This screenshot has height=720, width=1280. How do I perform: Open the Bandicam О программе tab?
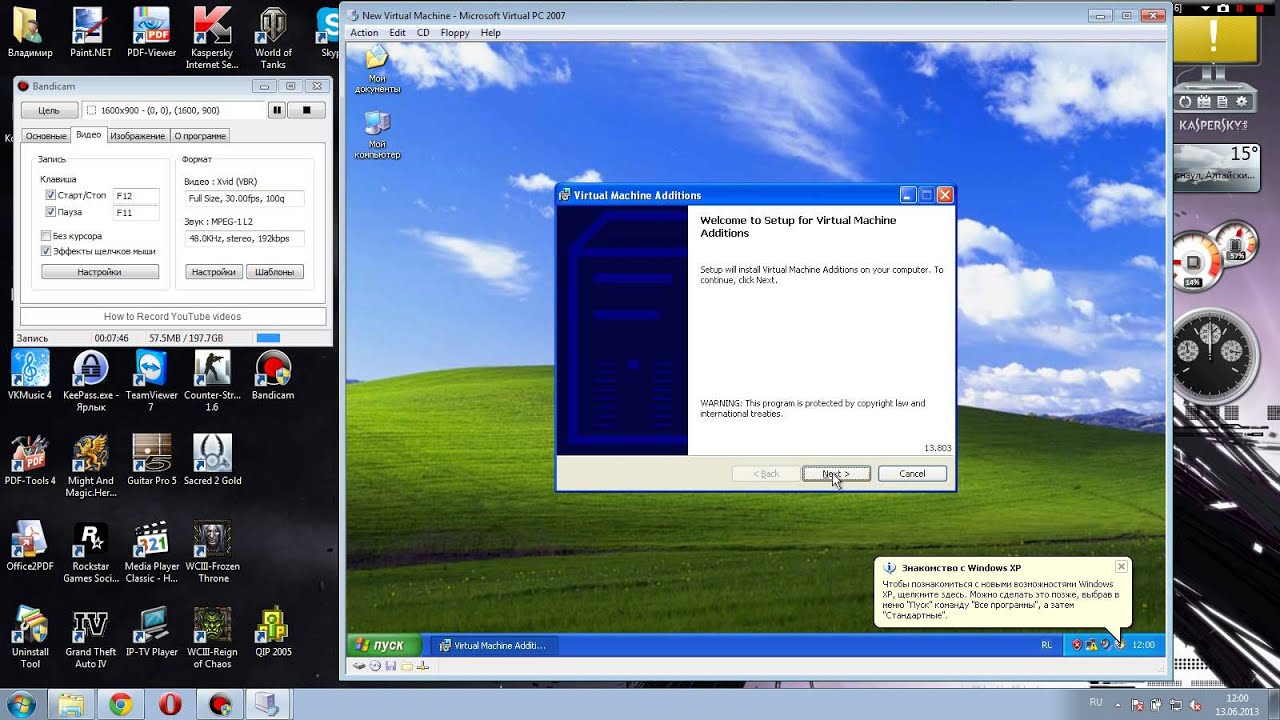point(200,135)
